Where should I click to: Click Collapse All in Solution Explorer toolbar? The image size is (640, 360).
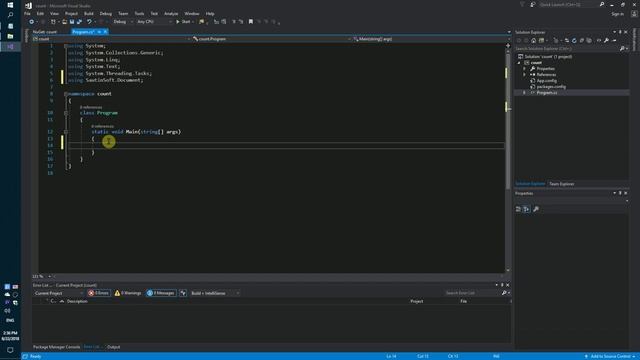[x=582, y=40]
